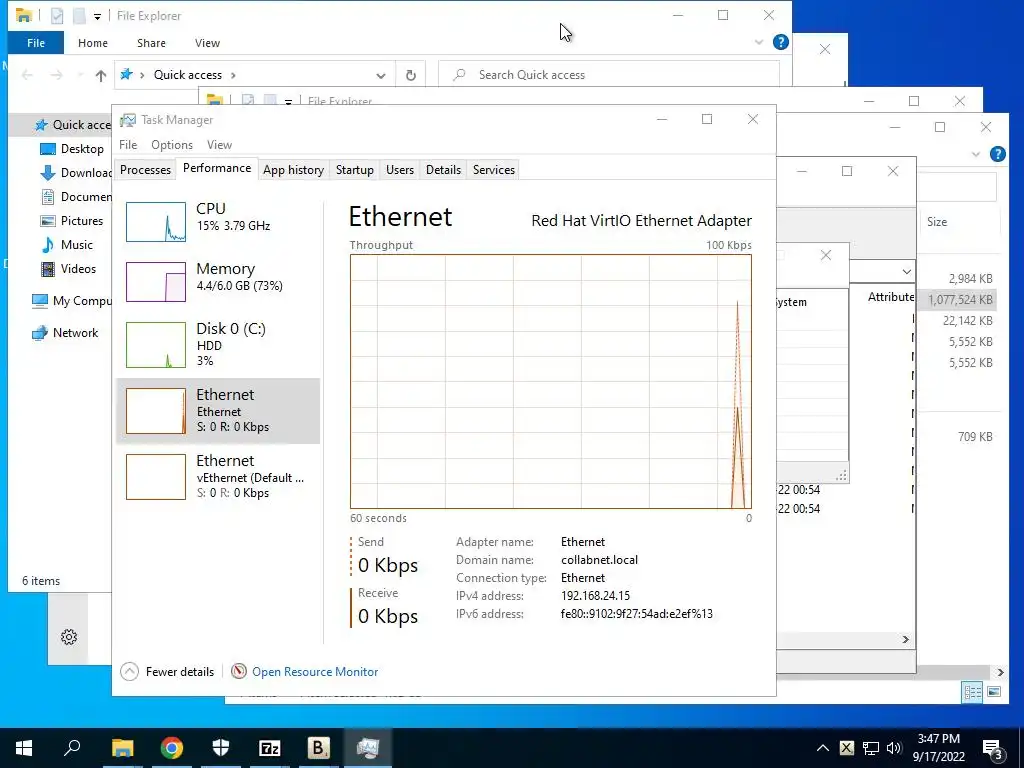Click the Resource Monitor gauge icon

(x=239, y=671)
